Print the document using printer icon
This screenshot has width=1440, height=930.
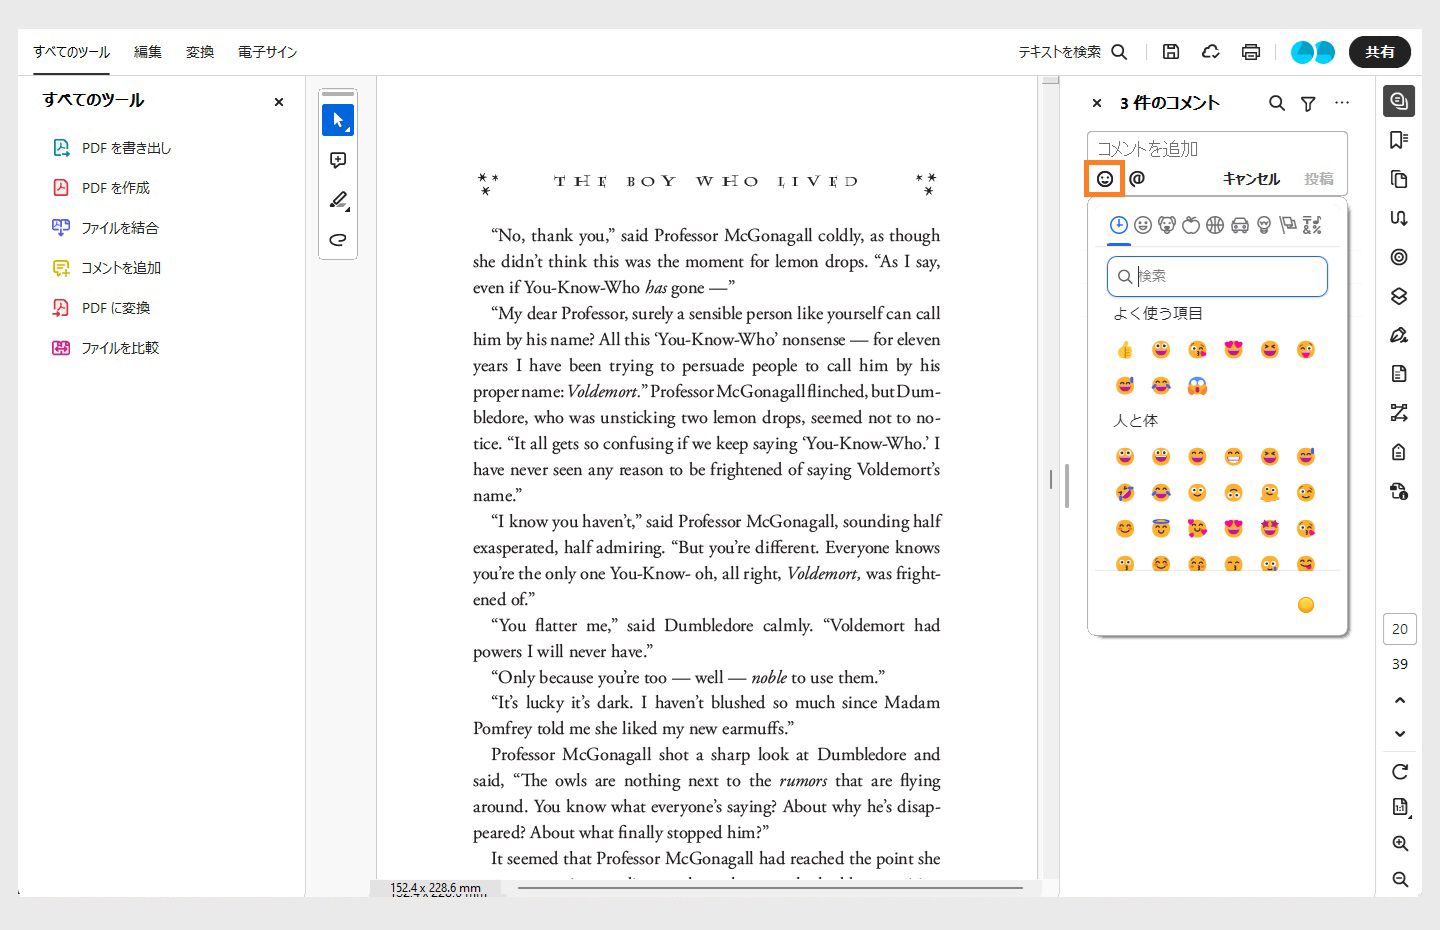click(1251, 52)
